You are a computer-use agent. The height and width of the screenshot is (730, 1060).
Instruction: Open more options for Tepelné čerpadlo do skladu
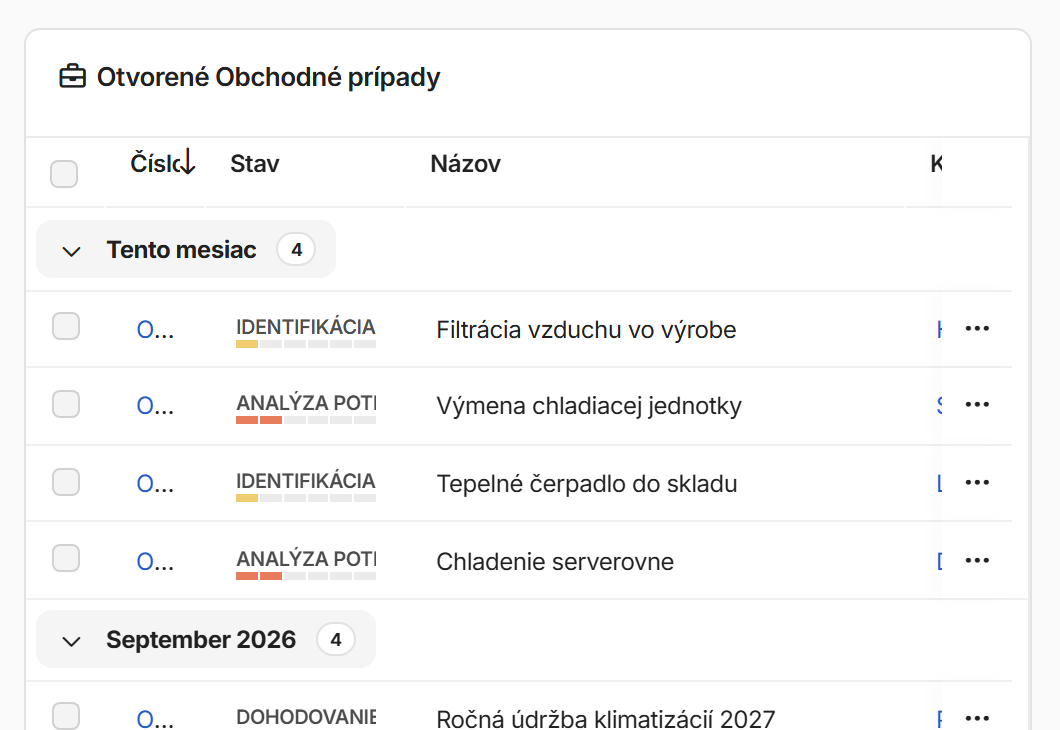[977, 483]
